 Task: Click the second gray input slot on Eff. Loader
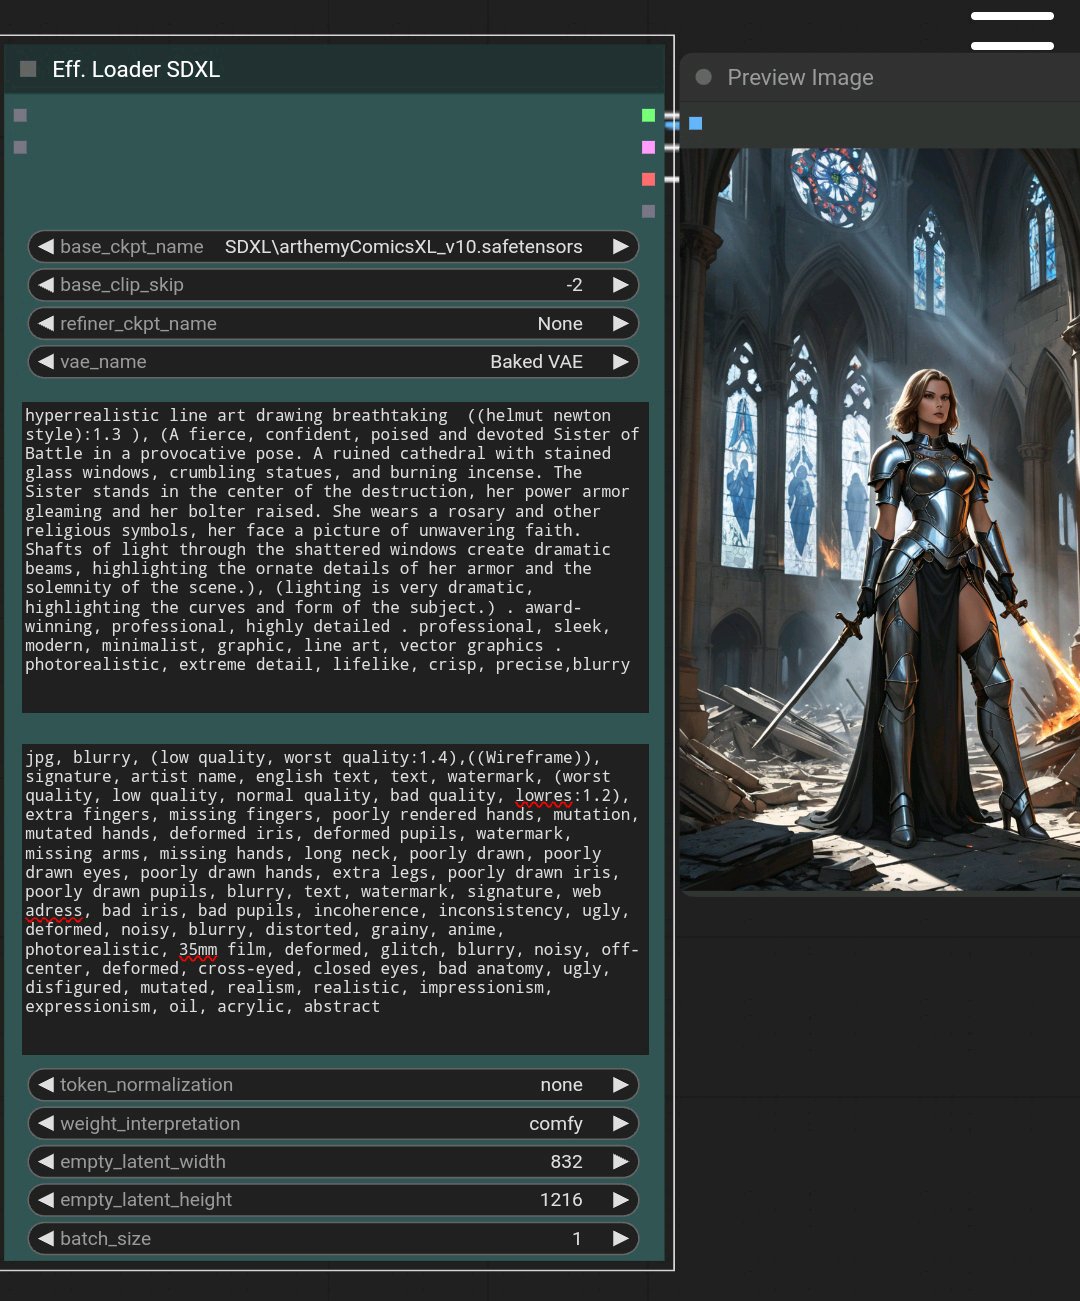click(20, 147)
